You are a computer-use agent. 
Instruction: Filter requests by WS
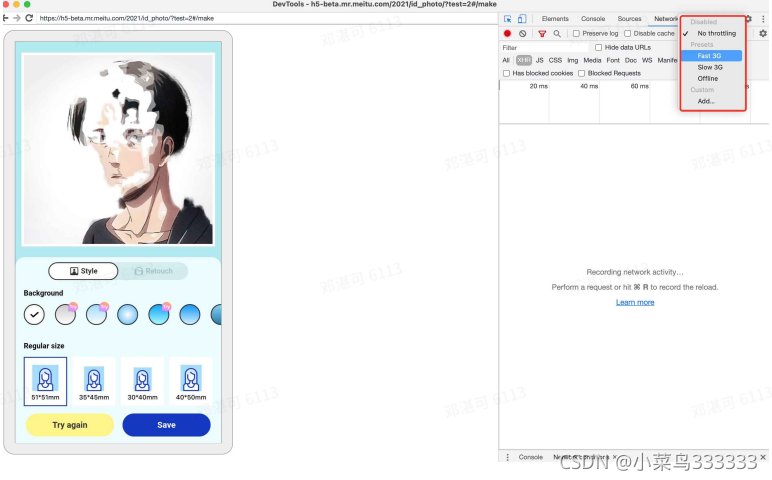click(x=647, y=60)
